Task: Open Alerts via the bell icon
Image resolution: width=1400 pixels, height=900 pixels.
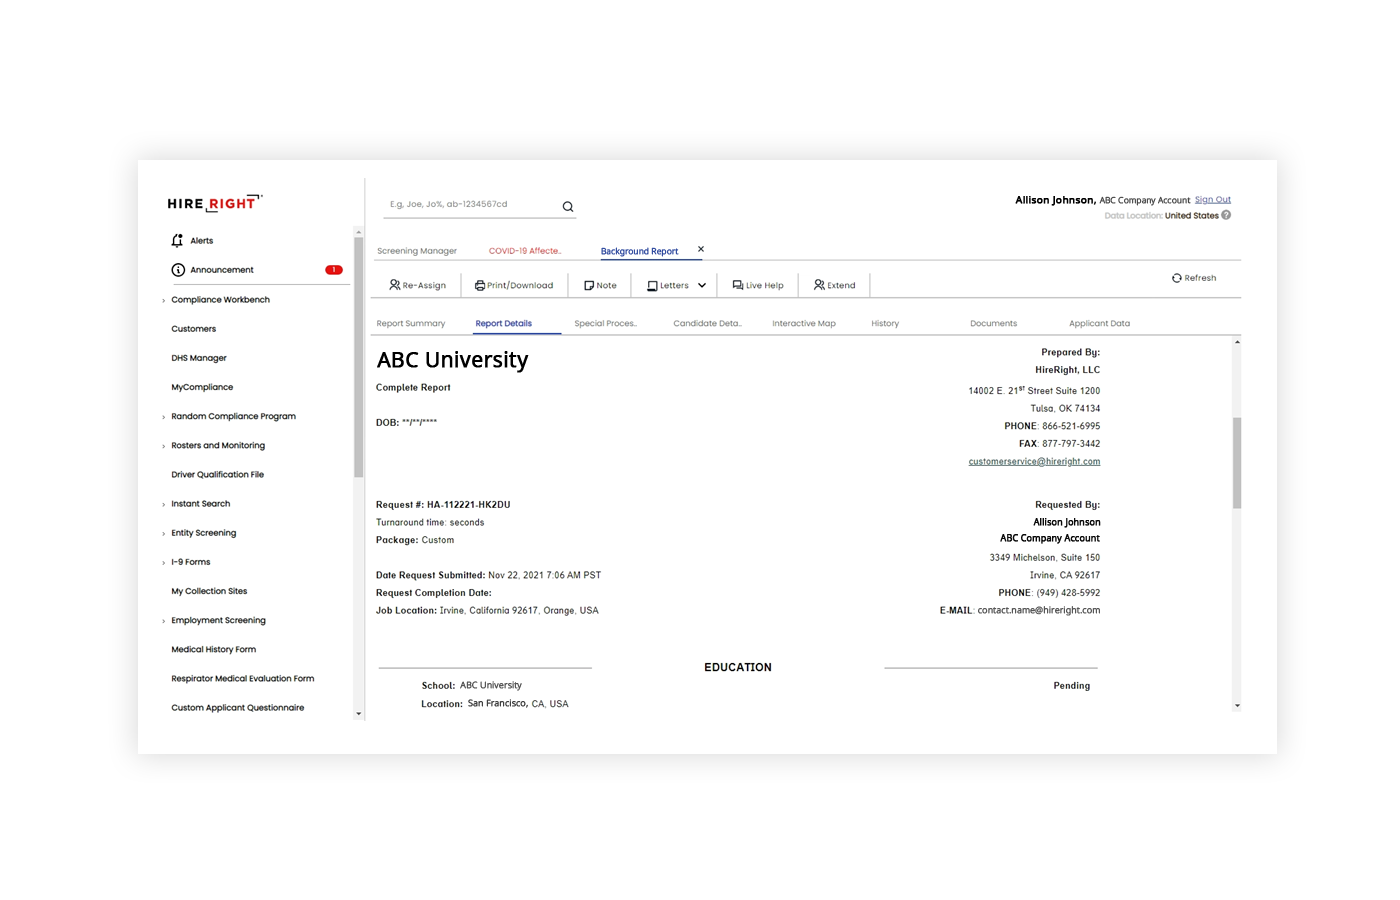Action: click(x=176, y=240)
